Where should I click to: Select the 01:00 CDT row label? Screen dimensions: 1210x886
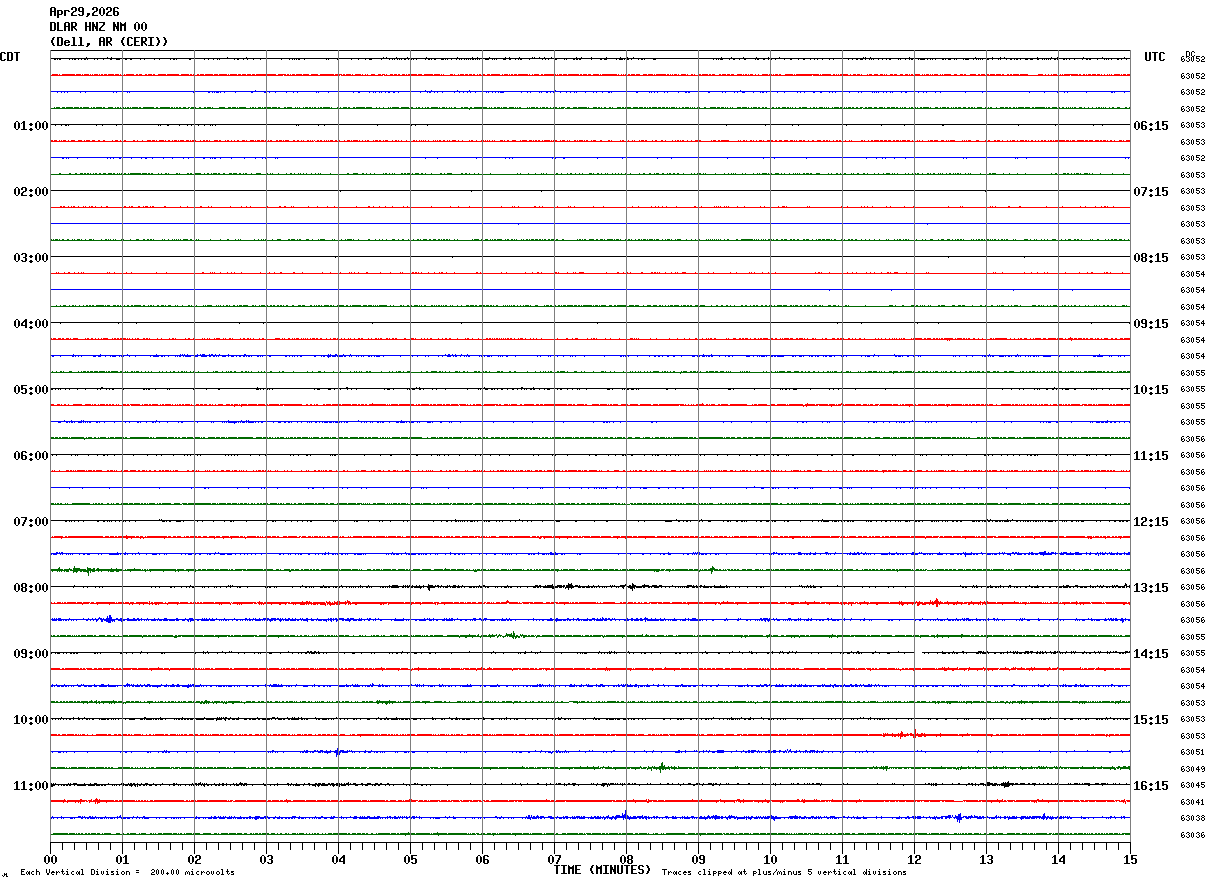point(31,126)
